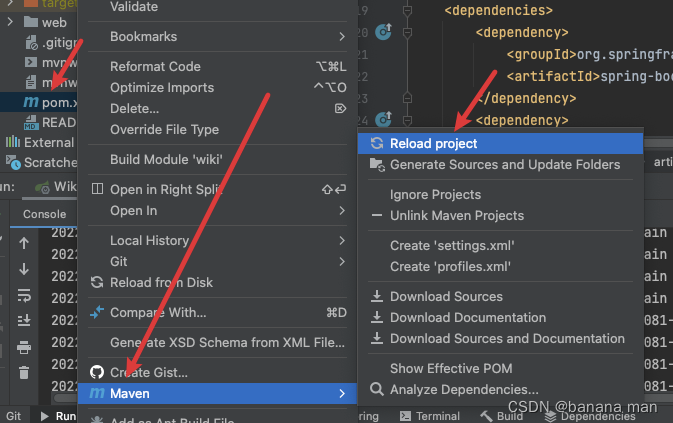Collapse dependencies tag fold marker

click(x=407, y=10)
